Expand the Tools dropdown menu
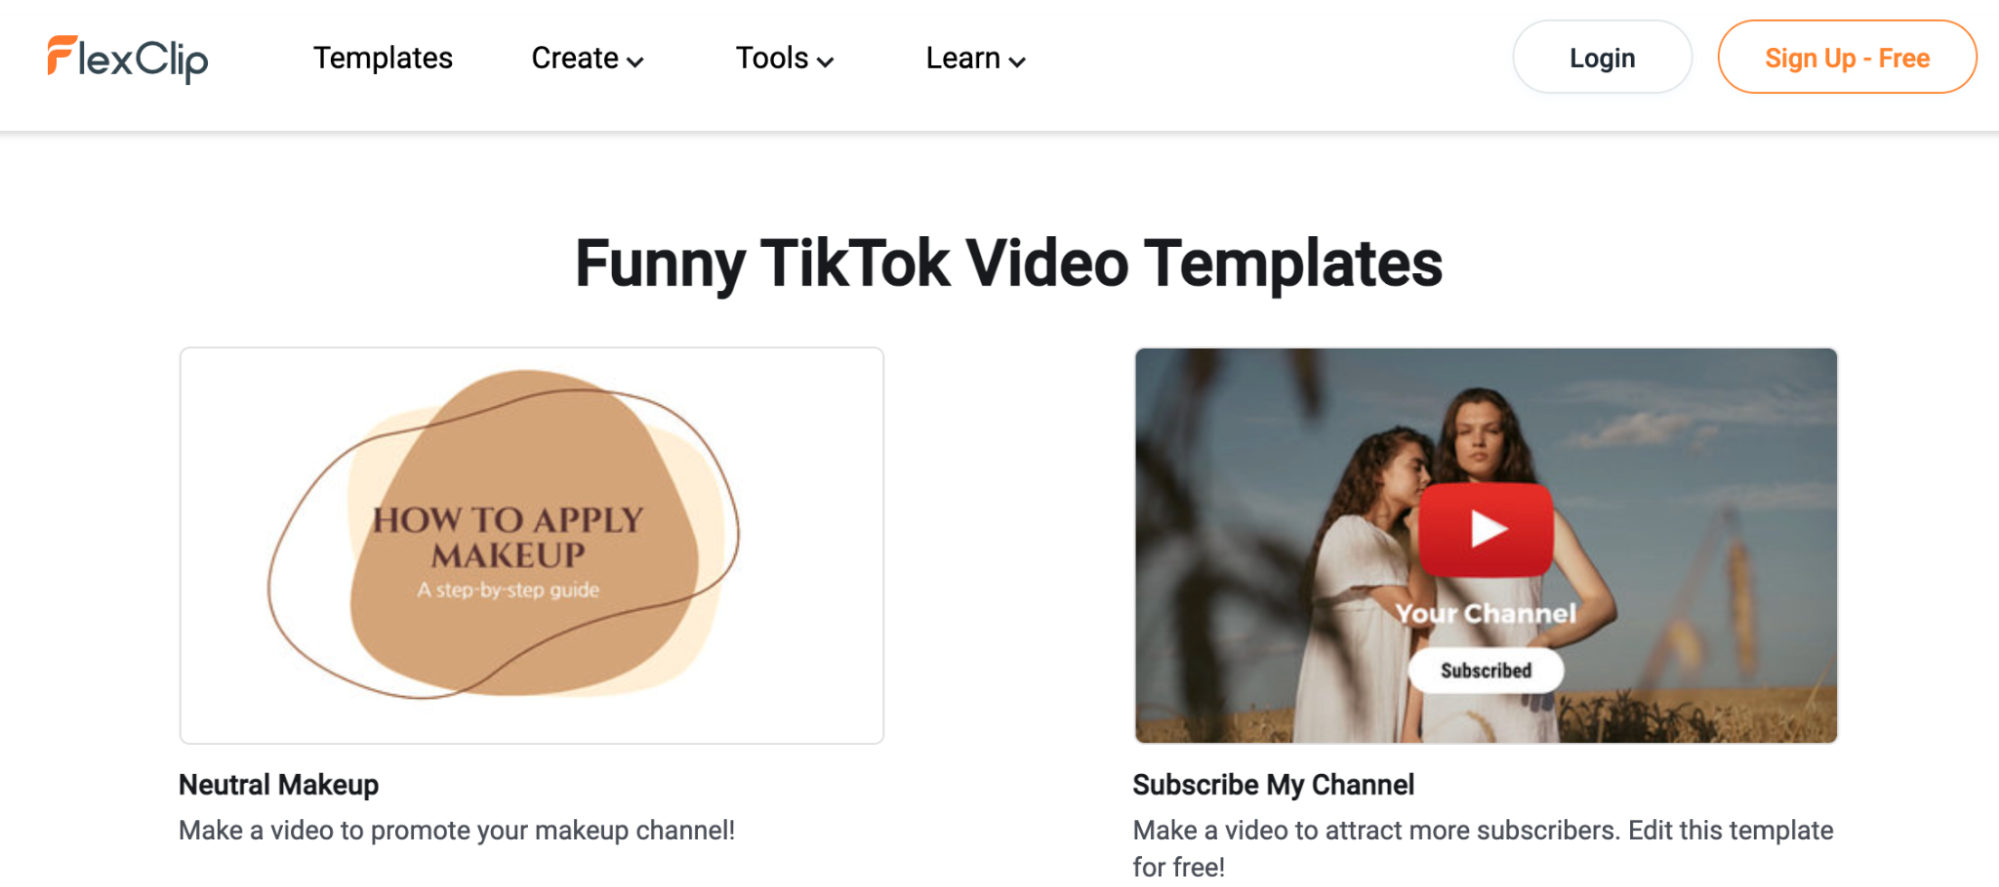 [x=785, y=58]
